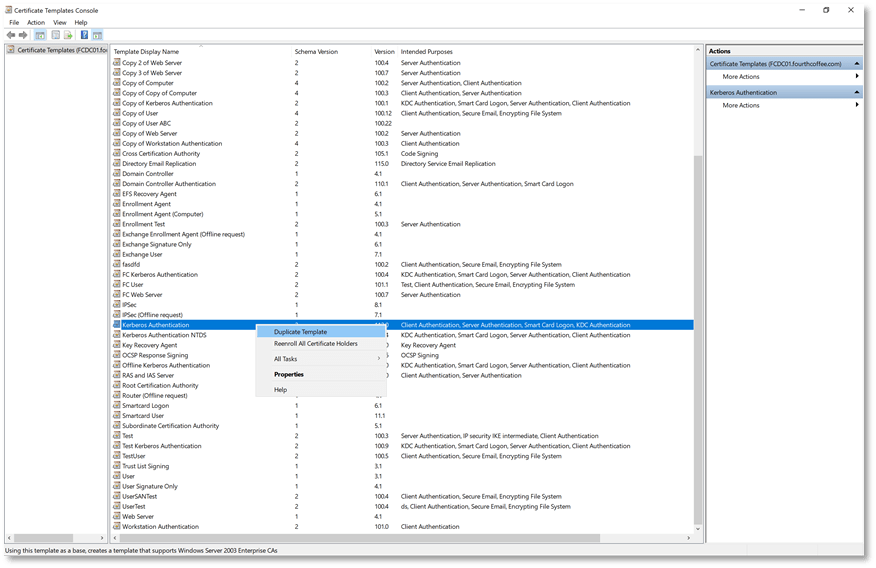Toggle the Show/Hide Console Tree icon
Viewport: 876px width, 568px height.
pos(41,35)
